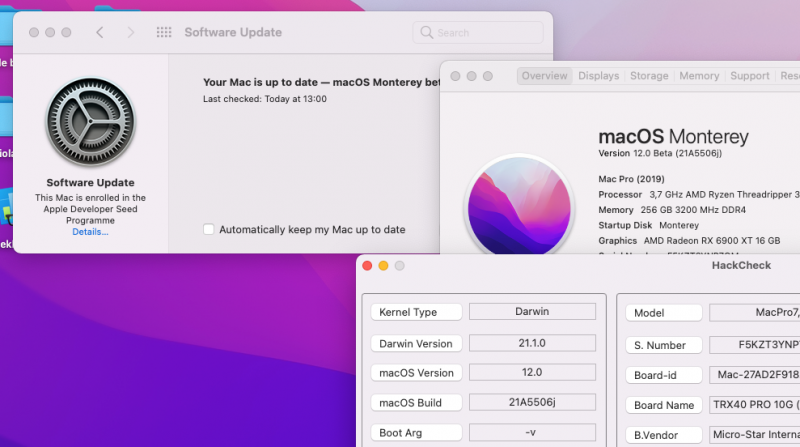This screenshot has width=800, height=447.
Task: Click the B.Vendor label
Action: coord(664,435)
